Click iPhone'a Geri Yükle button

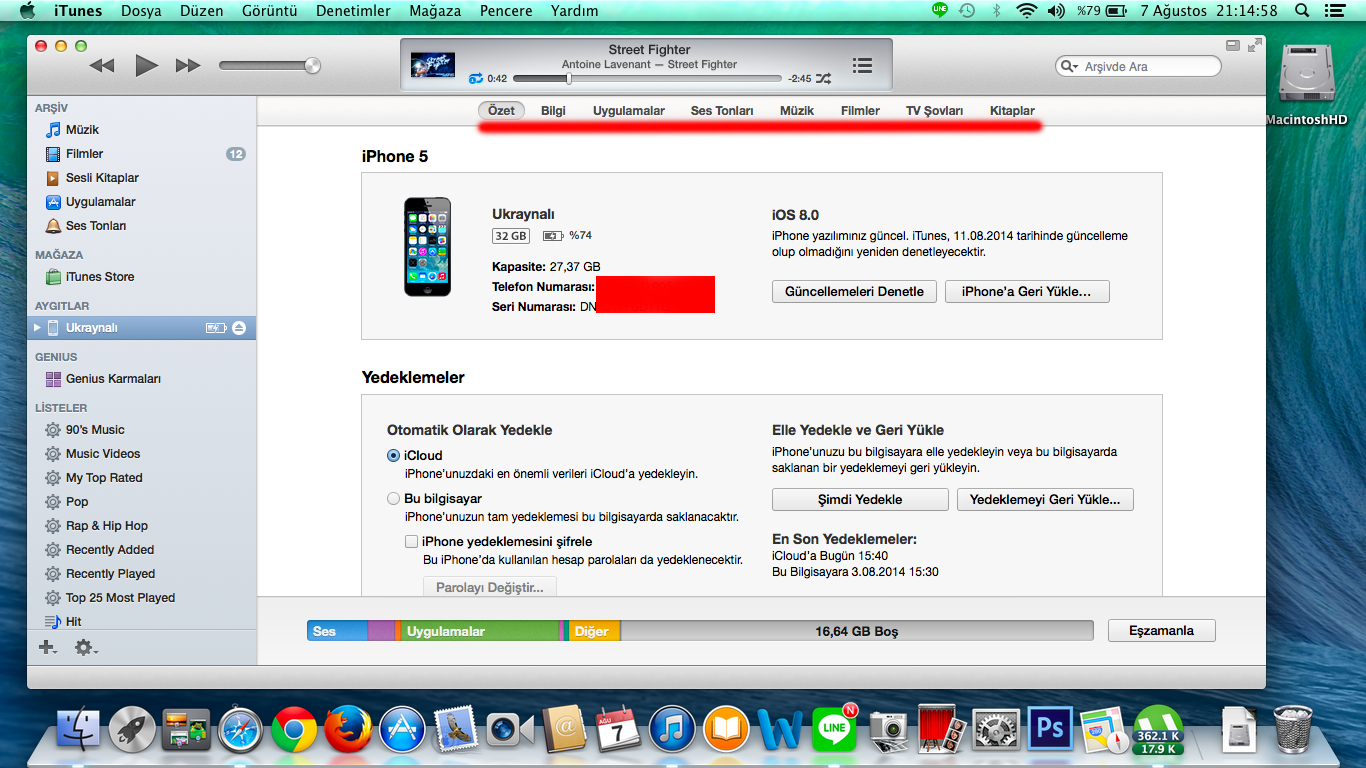(1027, 292)
